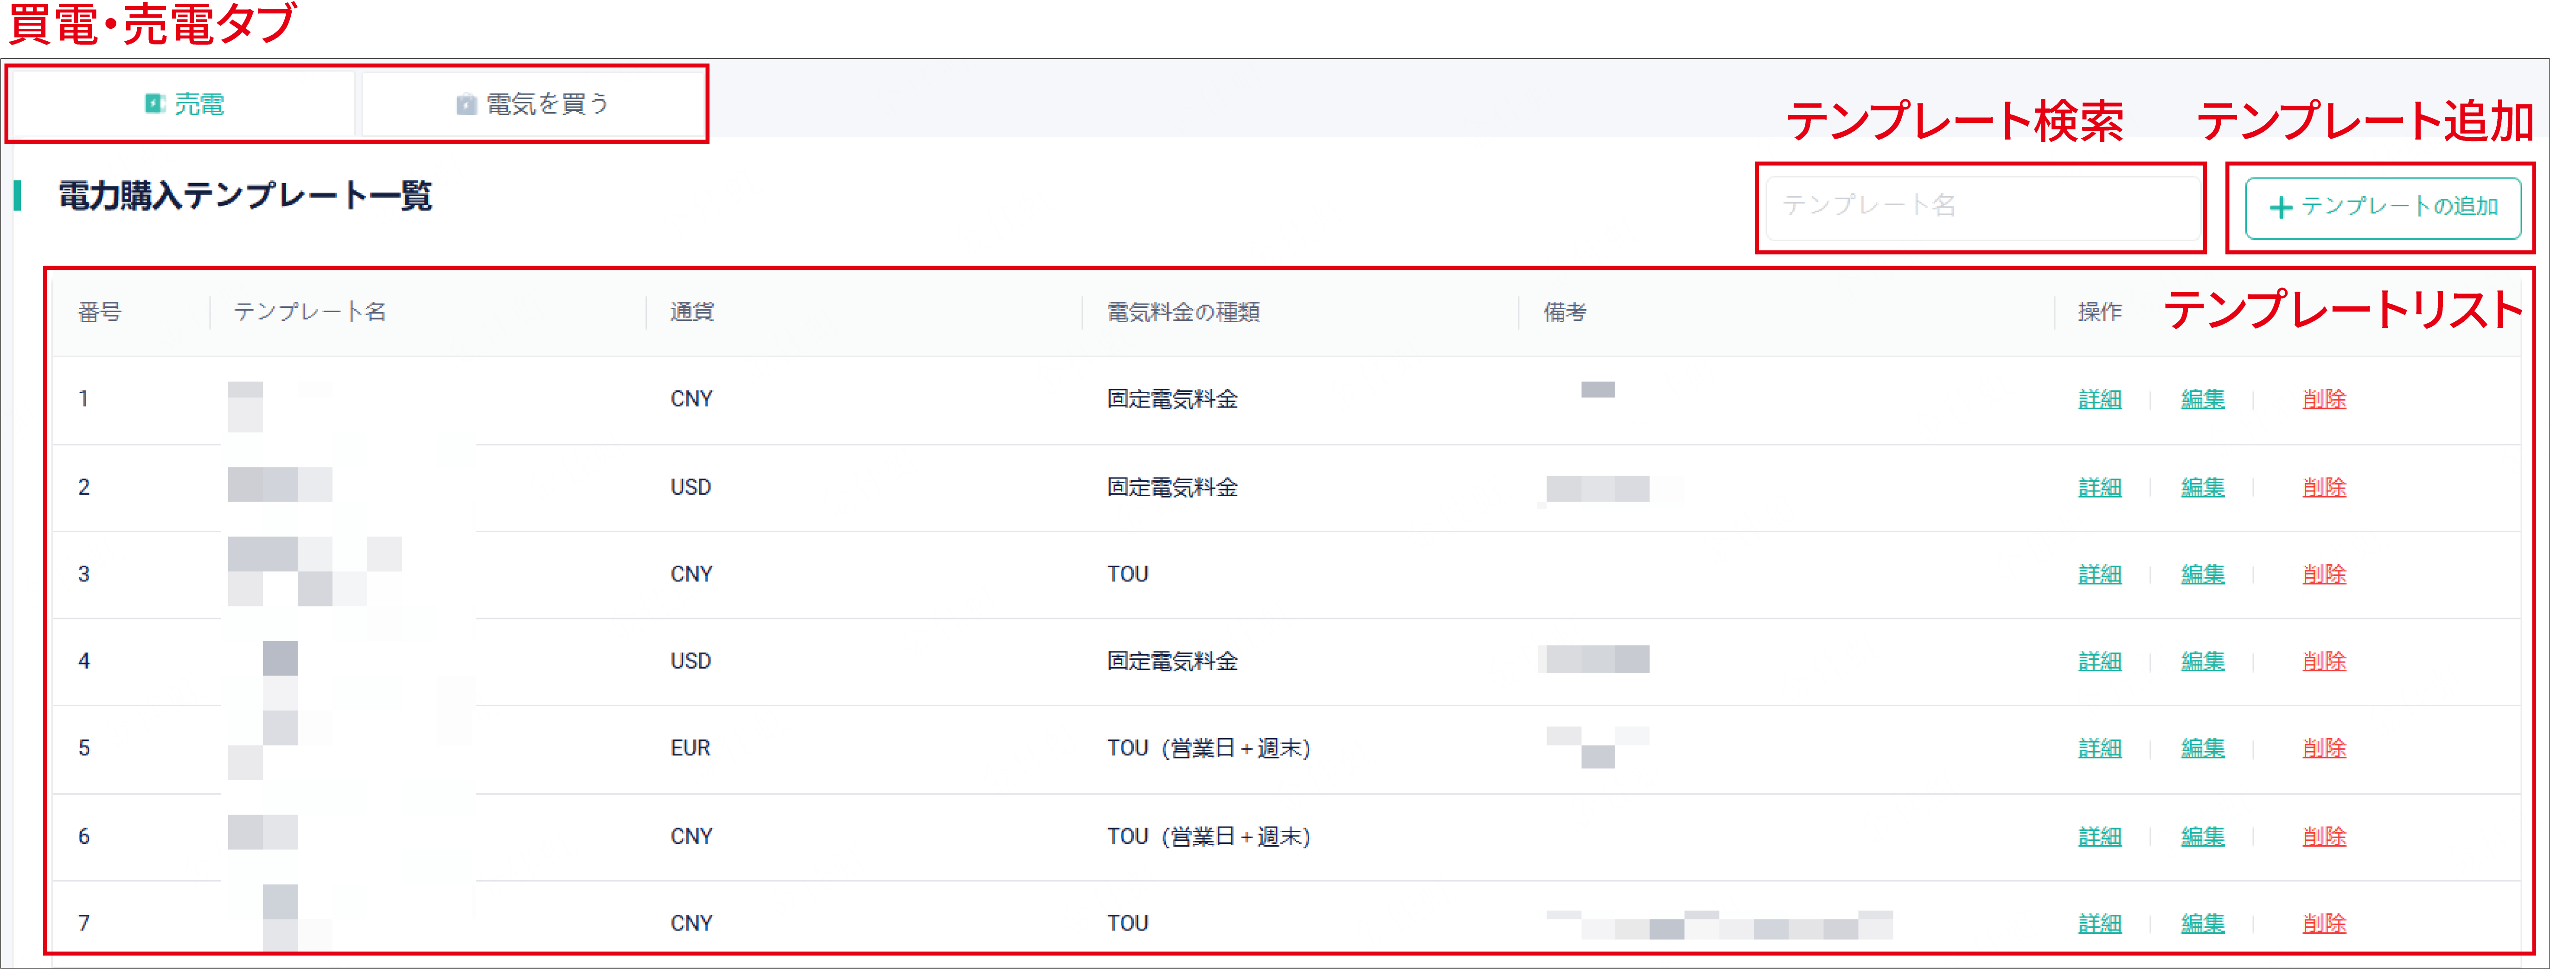Click the テンプレート名 column header
The height and width of the screenshot is (969, 2576).
[x=310, y=313]
